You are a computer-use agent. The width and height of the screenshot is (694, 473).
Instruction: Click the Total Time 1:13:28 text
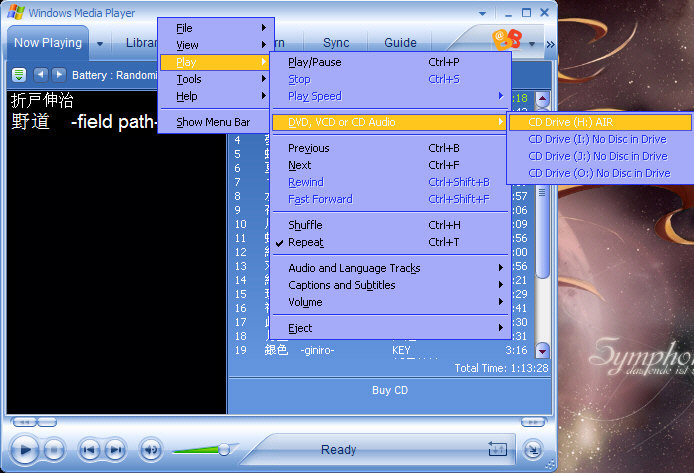click(x=501, y=368)
